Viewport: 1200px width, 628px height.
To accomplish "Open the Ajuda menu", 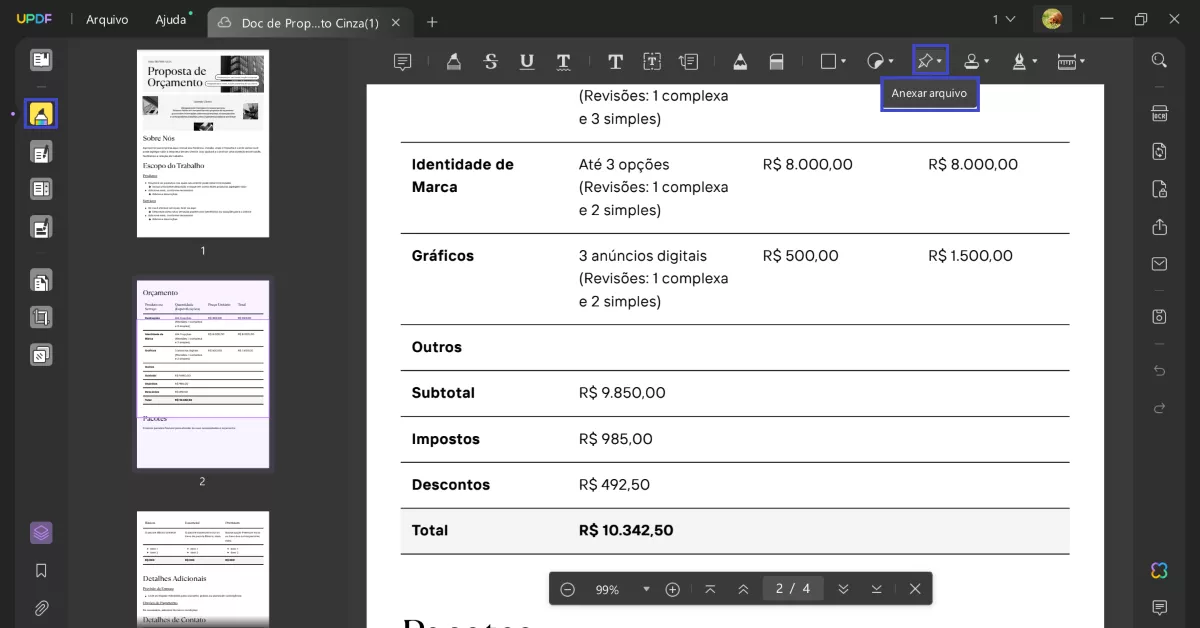I will (x=170, y=19).
